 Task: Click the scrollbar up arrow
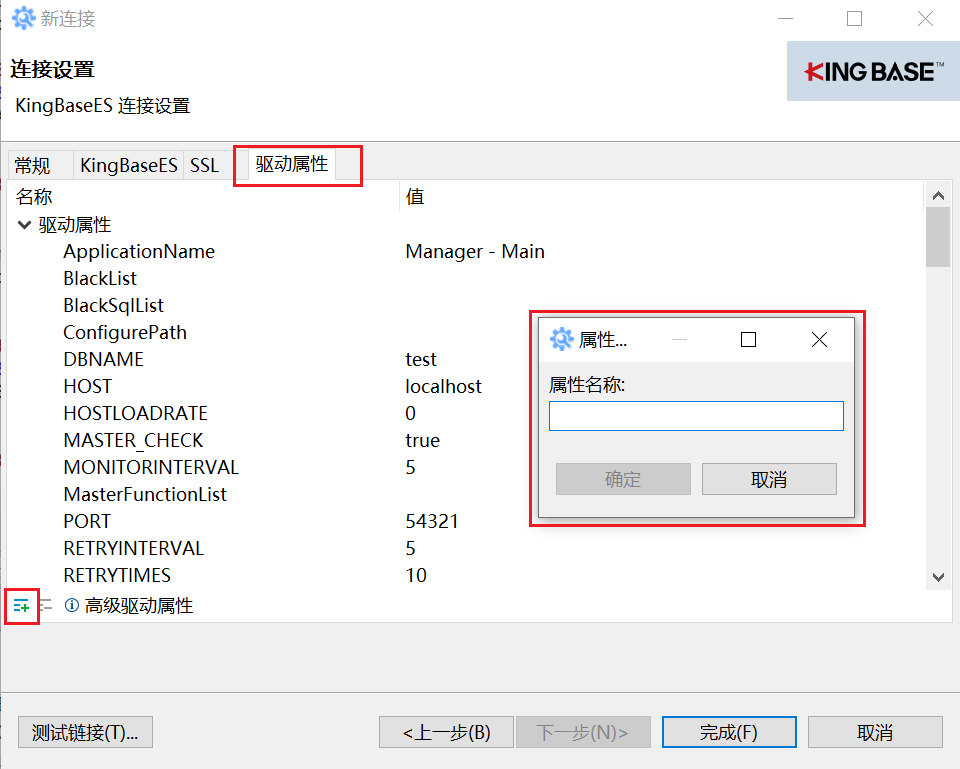pos(939,194)
